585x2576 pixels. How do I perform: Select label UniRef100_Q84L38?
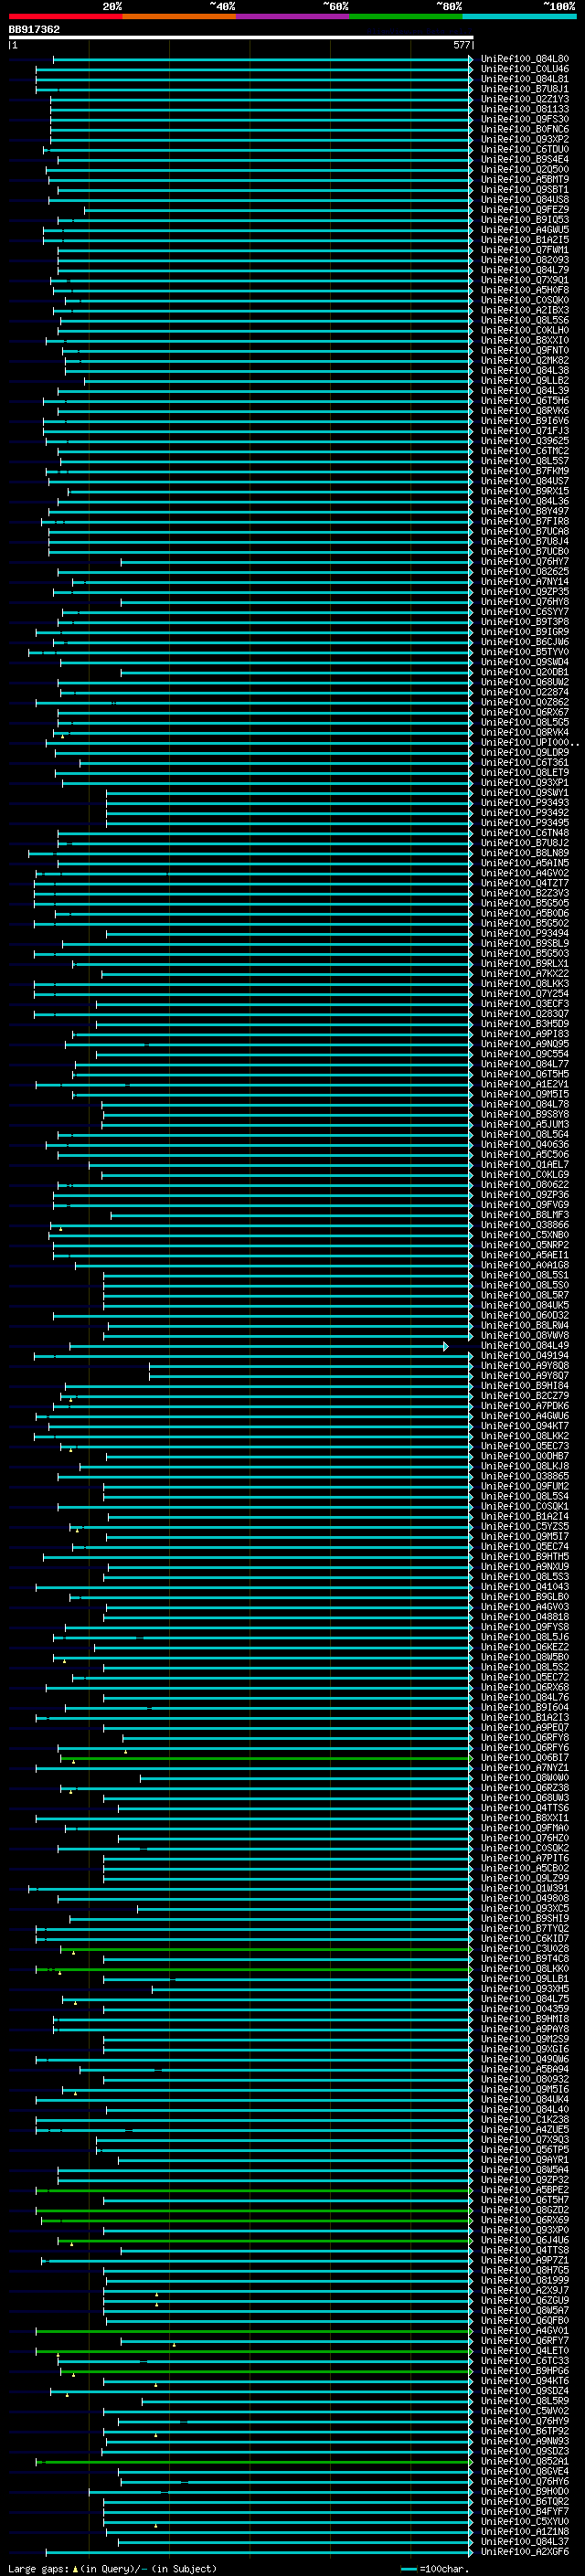(x=525, y=370)
